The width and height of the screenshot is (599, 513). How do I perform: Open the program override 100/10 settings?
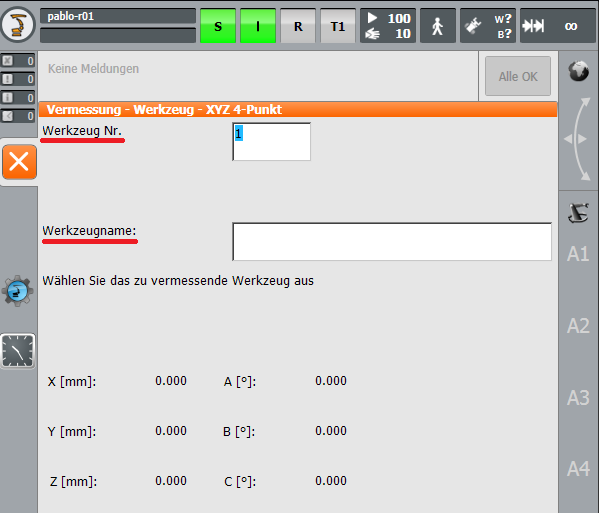pyautogui.click(x=388, y=26)
